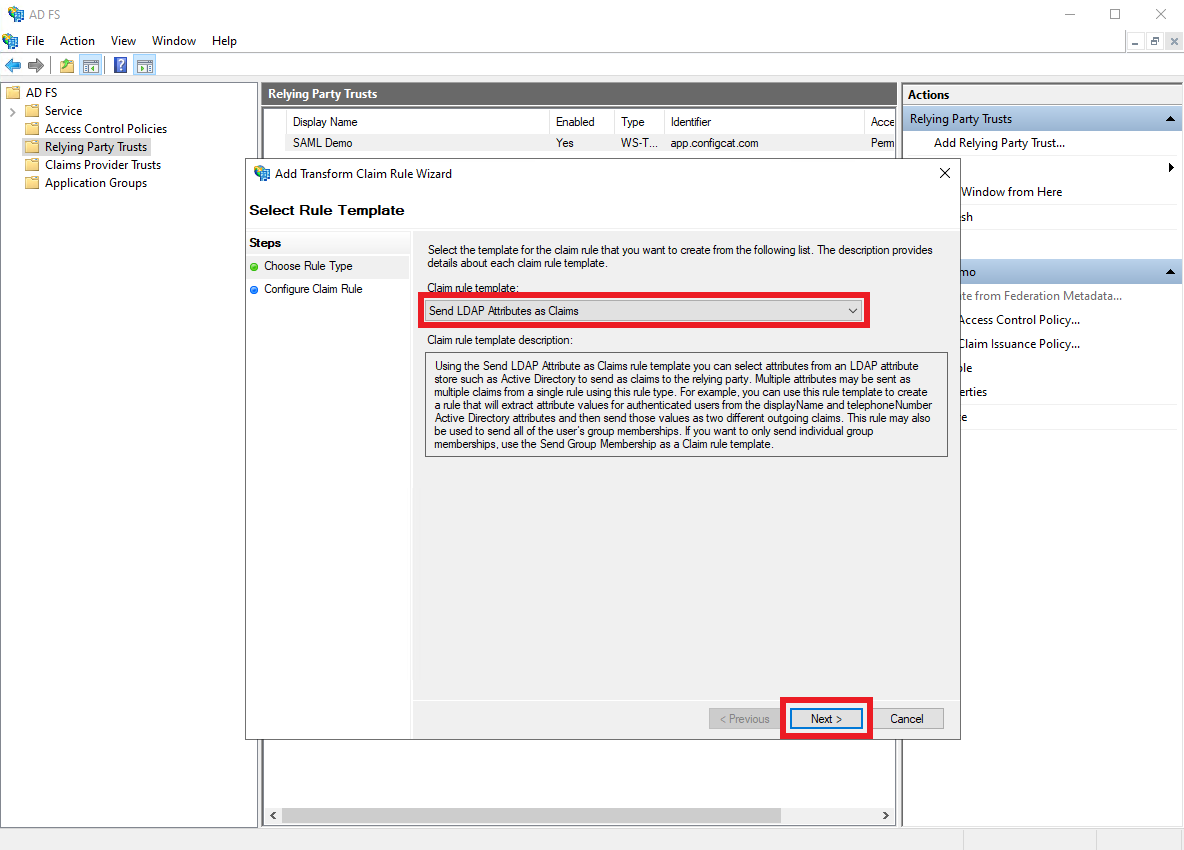This screenshot has width=1184, height=850.
Task: Select the Relying Party Trusts folder icon
Action: click(x=34, y=146)
